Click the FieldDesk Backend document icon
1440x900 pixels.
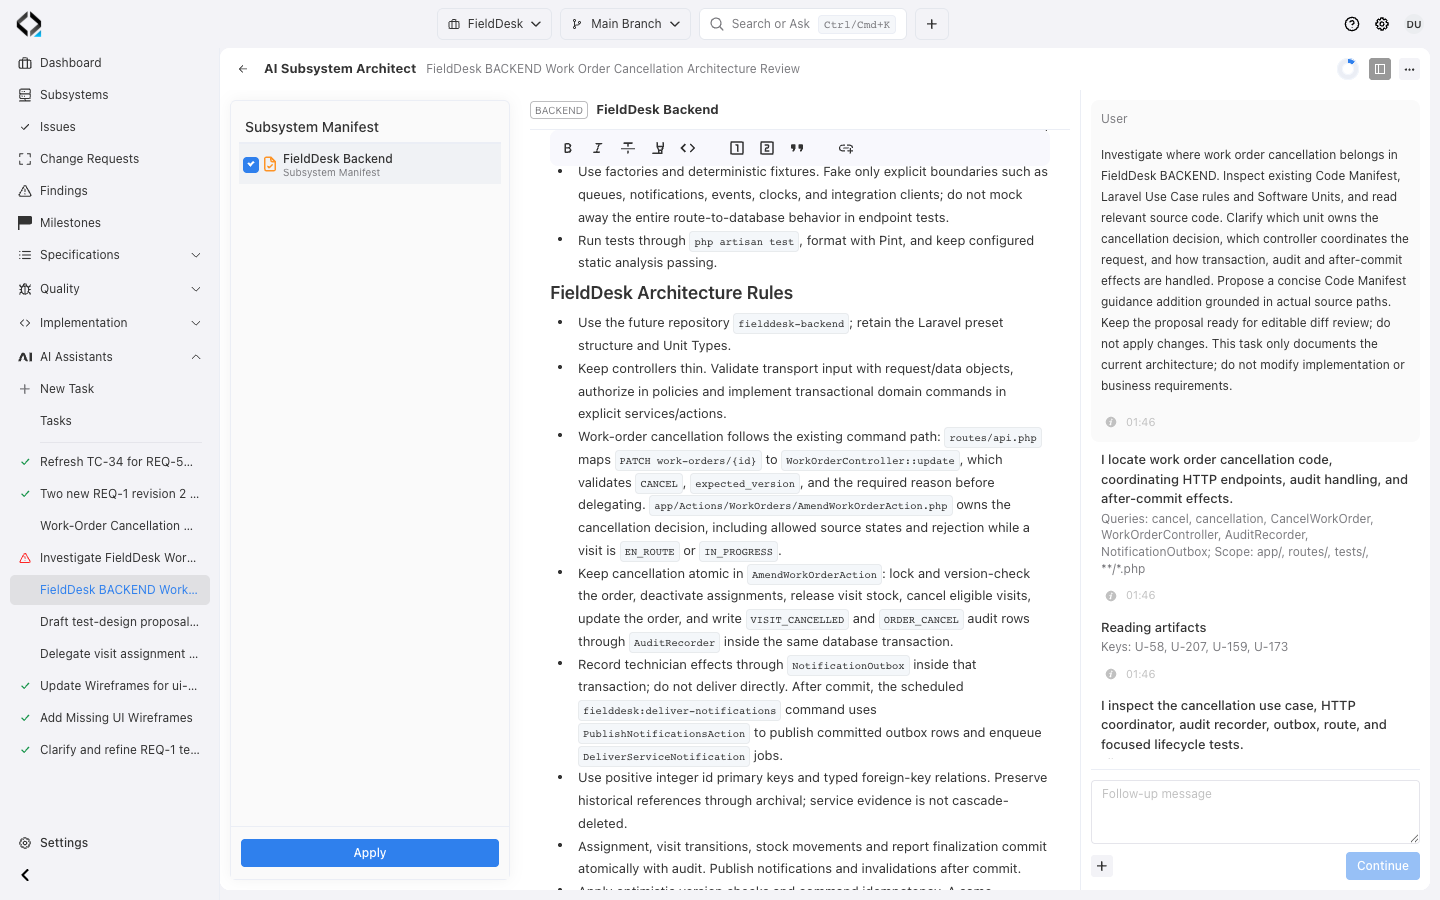click(270, 164)
